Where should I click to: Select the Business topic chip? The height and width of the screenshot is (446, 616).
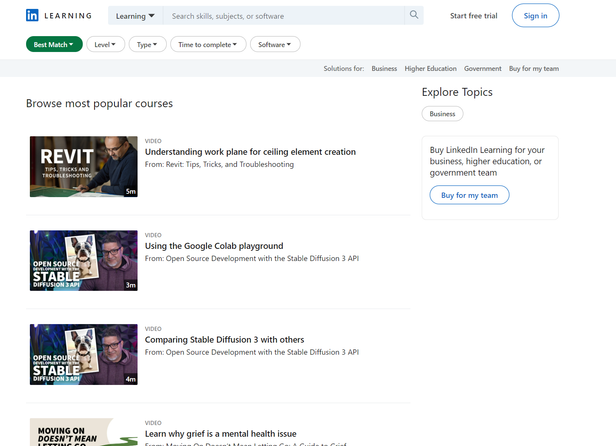442,114
